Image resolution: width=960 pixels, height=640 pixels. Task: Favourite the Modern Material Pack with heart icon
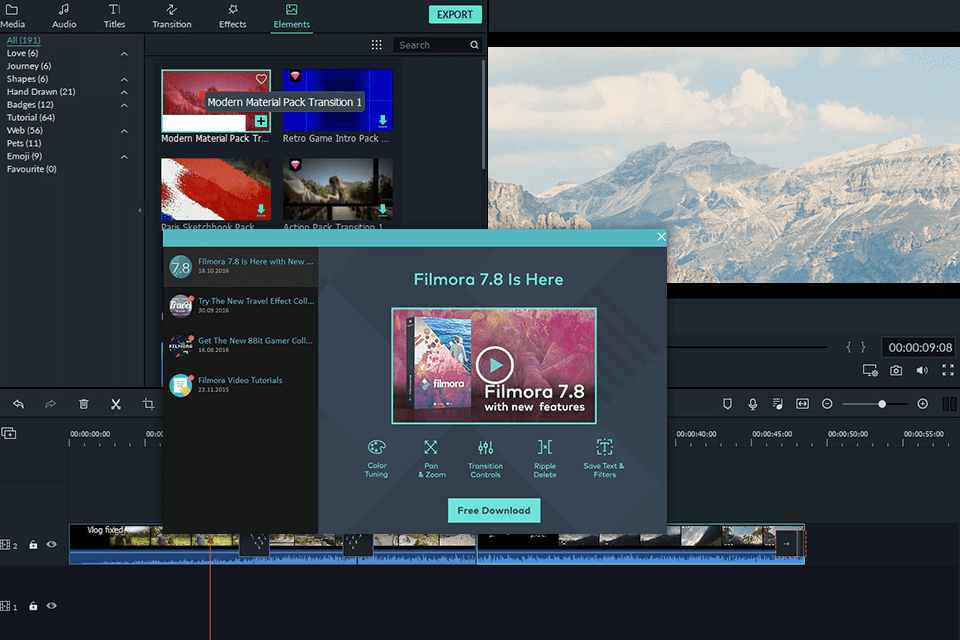tap(261, 79)
